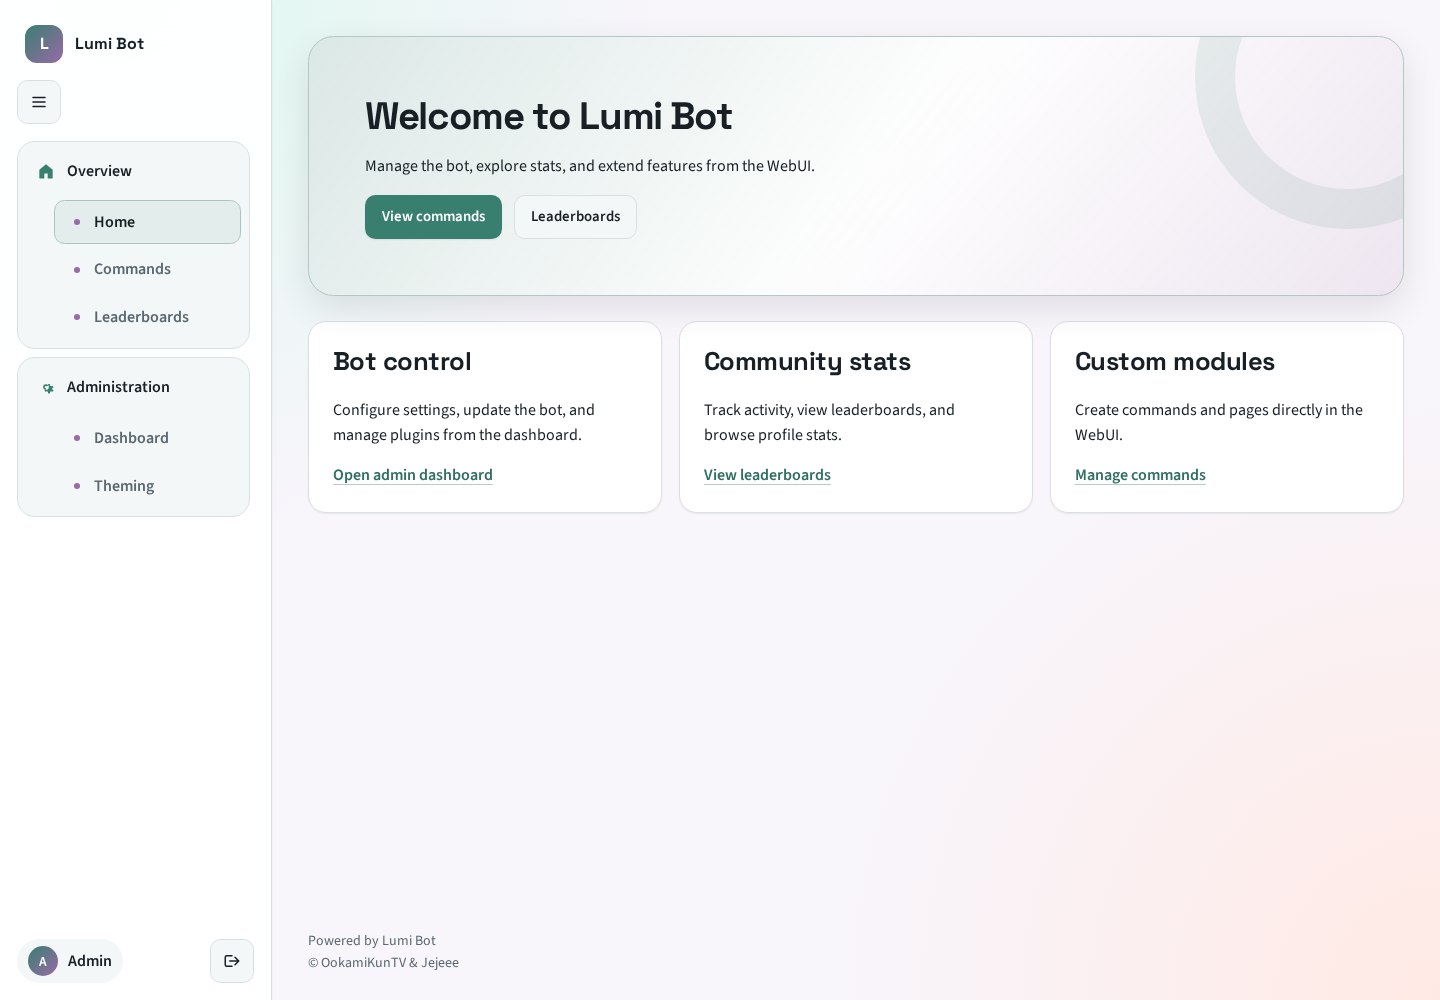Open Leaderboards in the sidebar
Screen dimensions: 1440x1000
pos(147,317)
